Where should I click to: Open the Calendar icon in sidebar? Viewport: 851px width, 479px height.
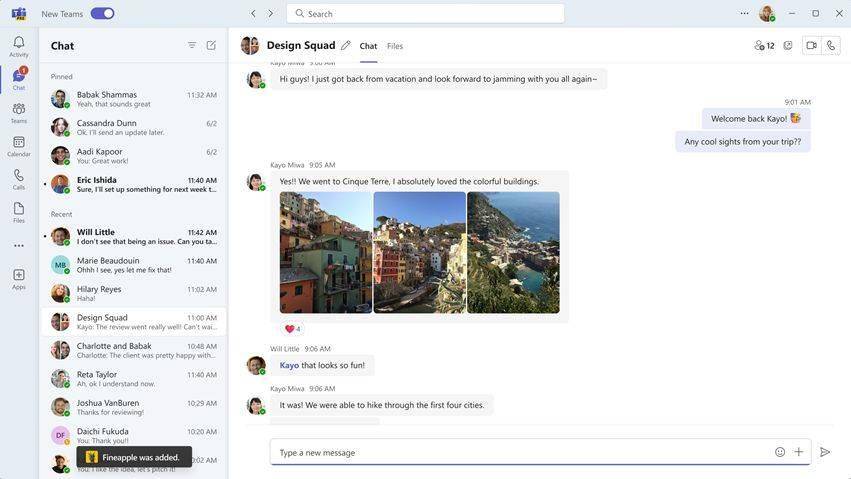[18, 146]
